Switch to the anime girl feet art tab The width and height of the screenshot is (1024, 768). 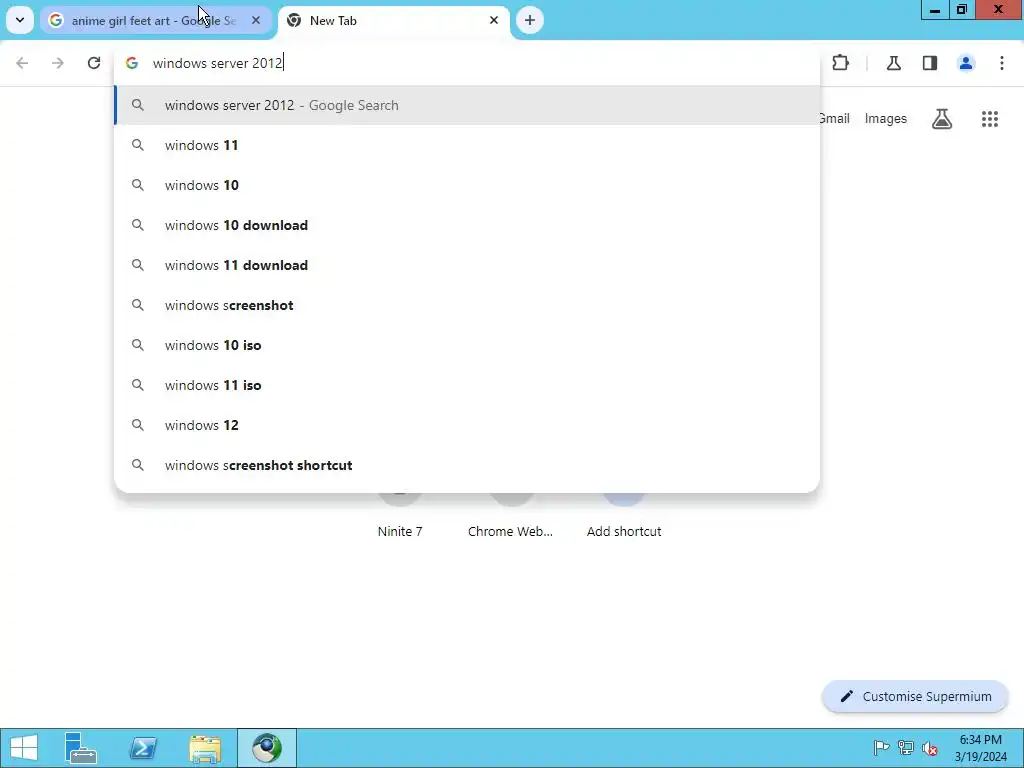[x=154, y=20]
